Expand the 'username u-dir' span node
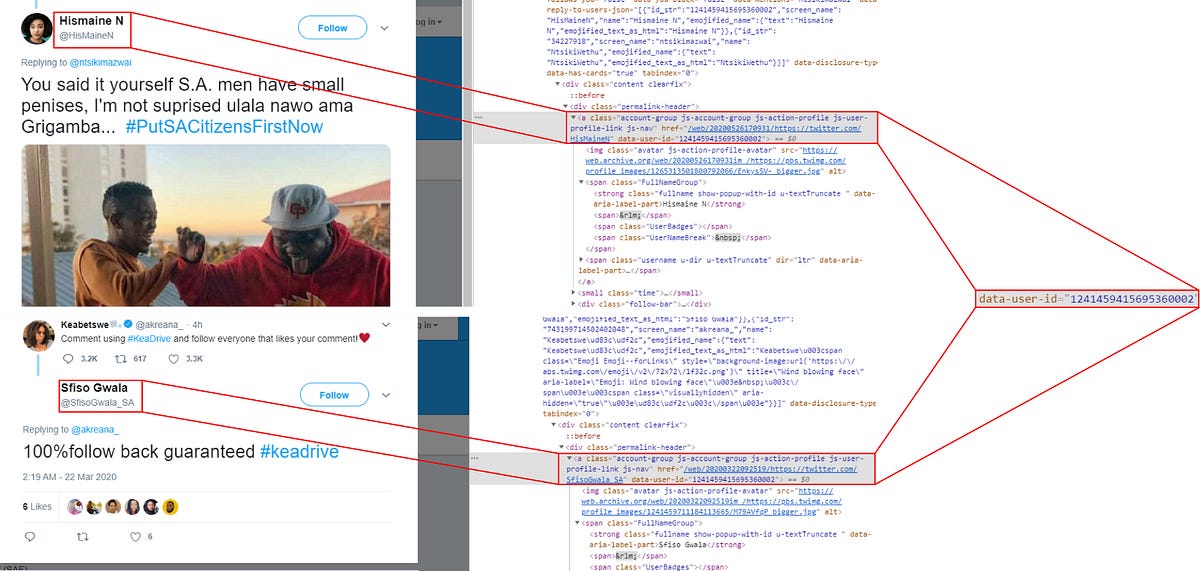Image resolution: width=1200 pixels, height=571 pixels. coord(582,259)
